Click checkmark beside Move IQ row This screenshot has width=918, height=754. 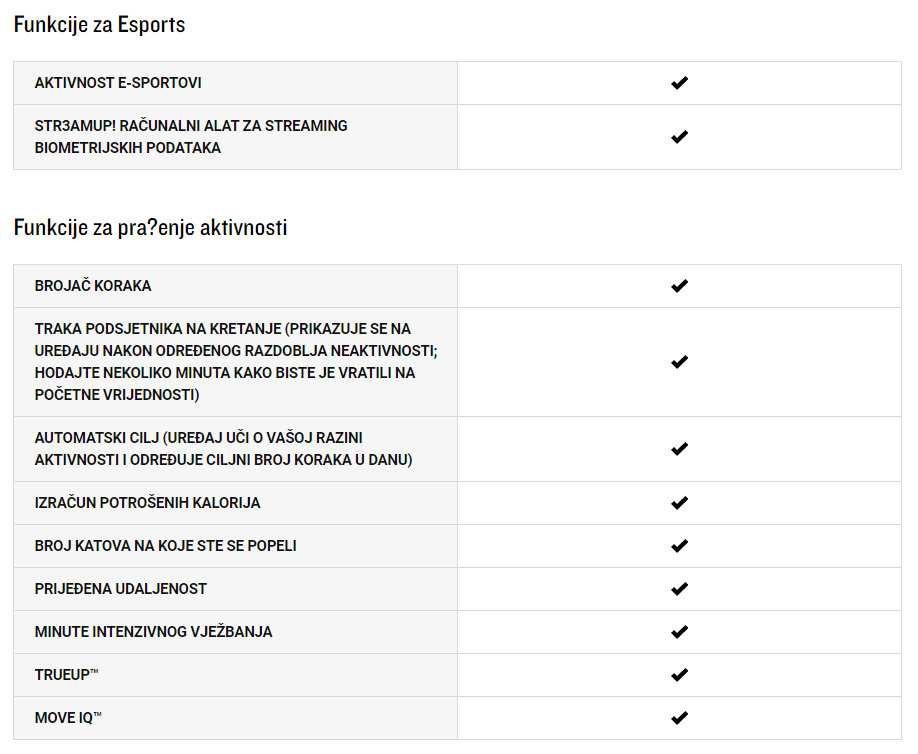click(679, 718)
